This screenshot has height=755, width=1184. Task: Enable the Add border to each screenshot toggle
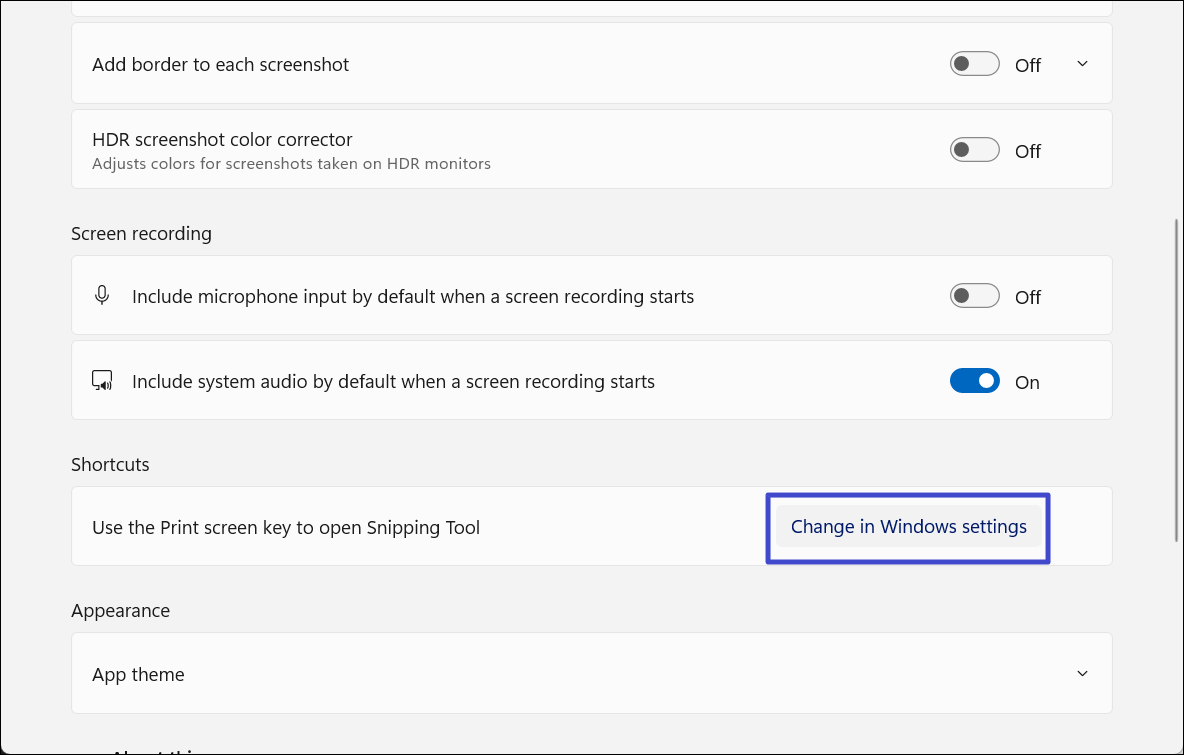click(974, 63)
